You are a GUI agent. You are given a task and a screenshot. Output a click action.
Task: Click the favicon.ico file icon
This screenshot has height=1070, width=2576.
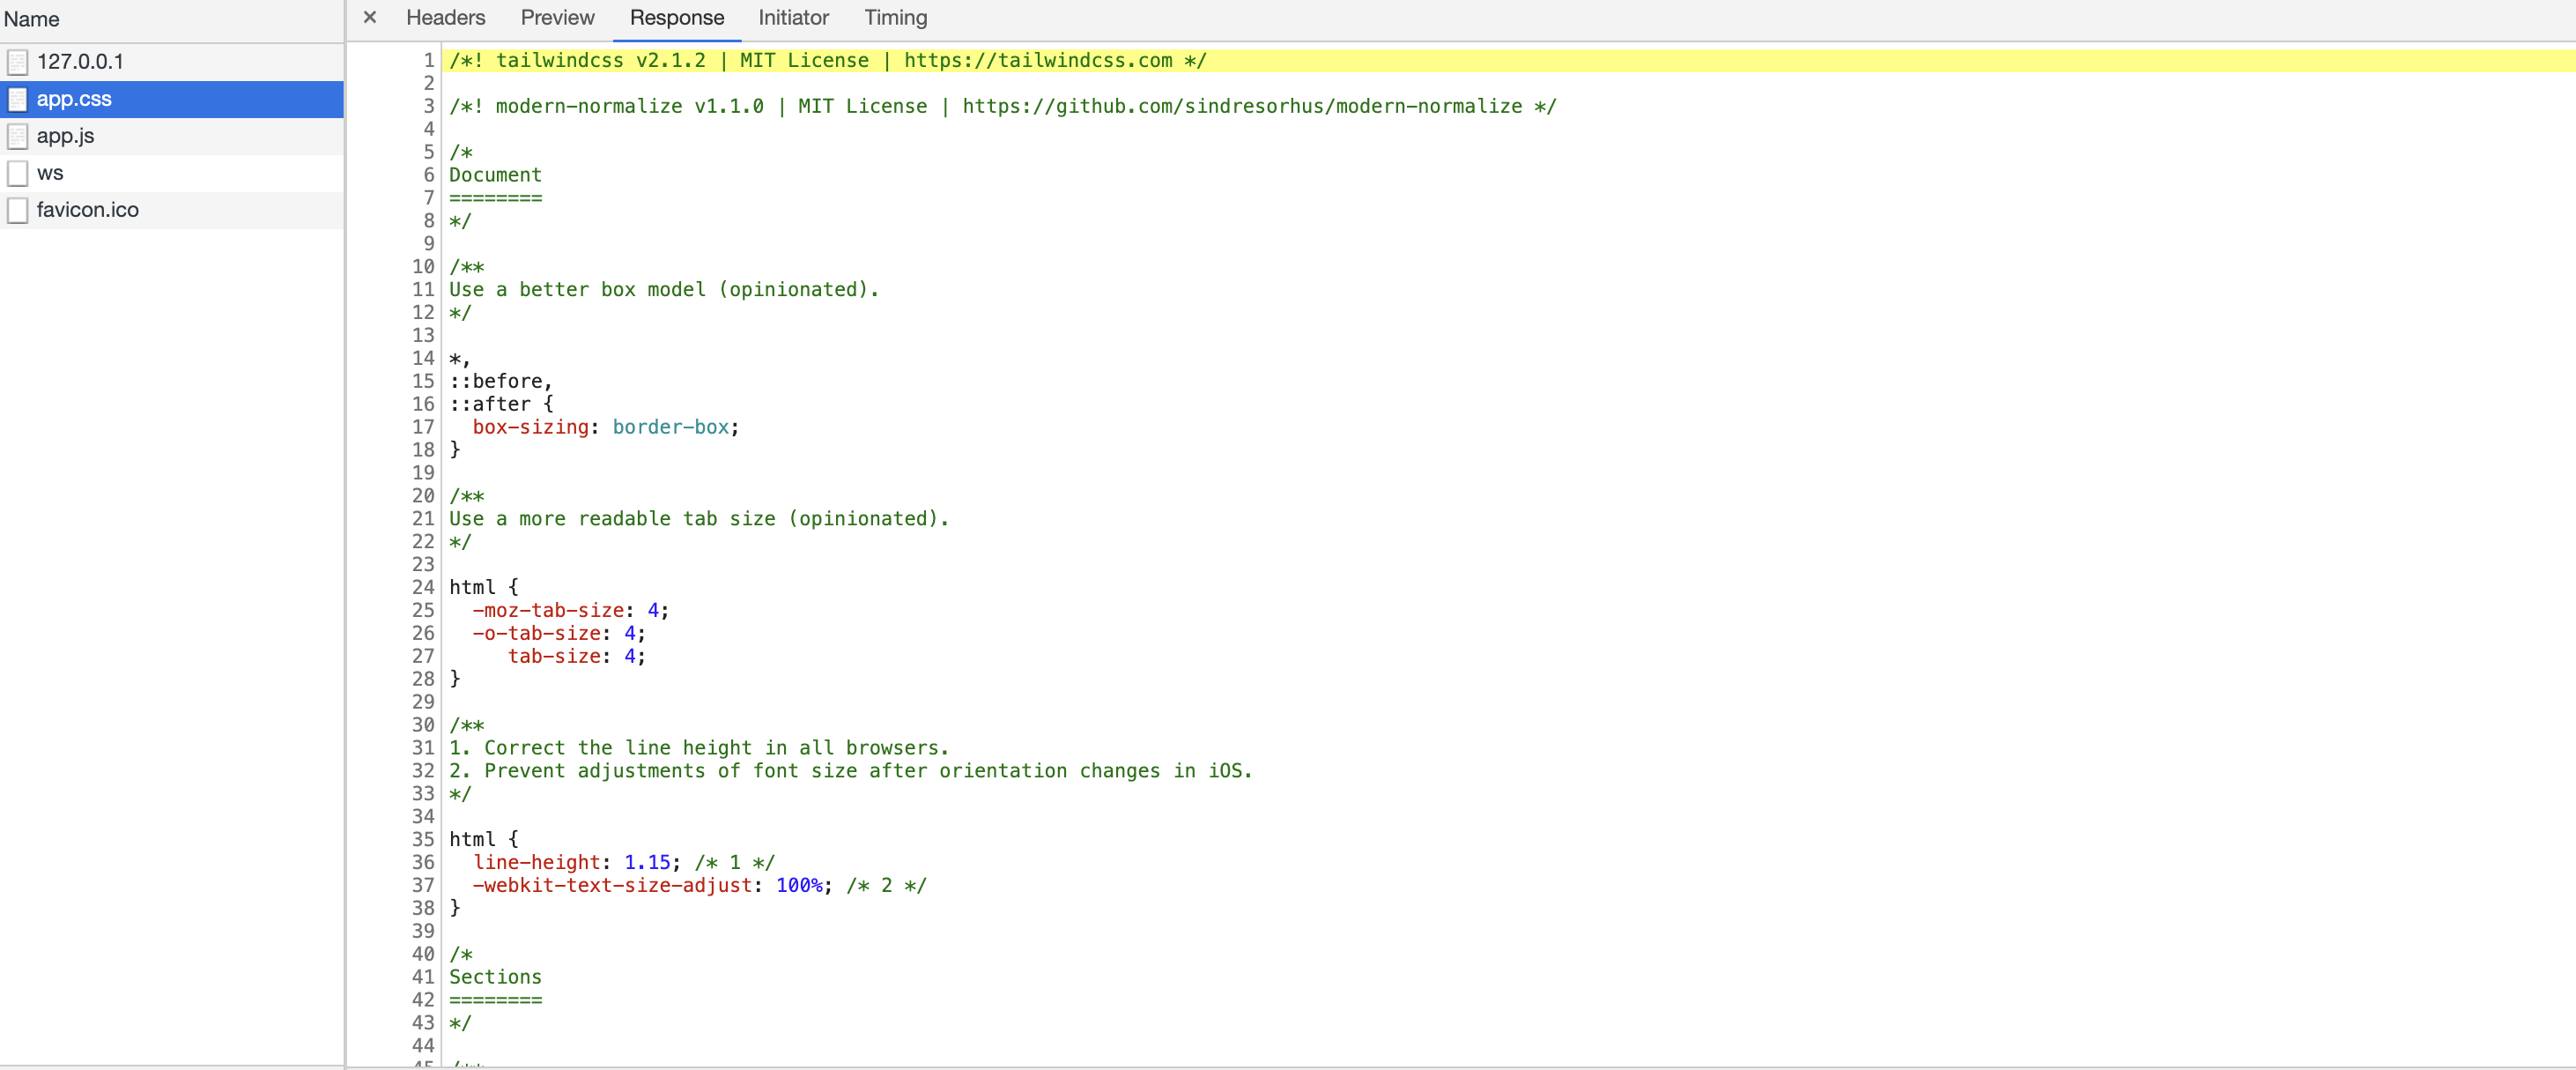[17, 210]
